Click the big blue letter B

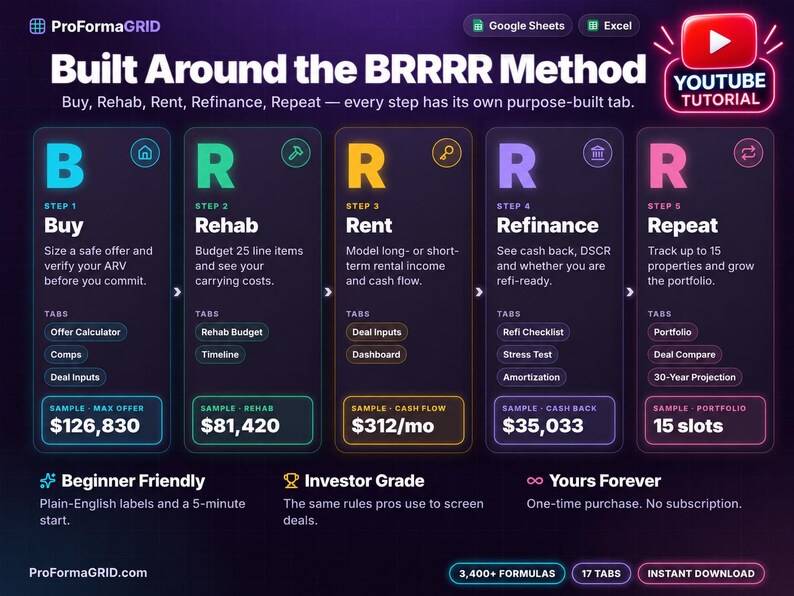click(x=65, y=166)
